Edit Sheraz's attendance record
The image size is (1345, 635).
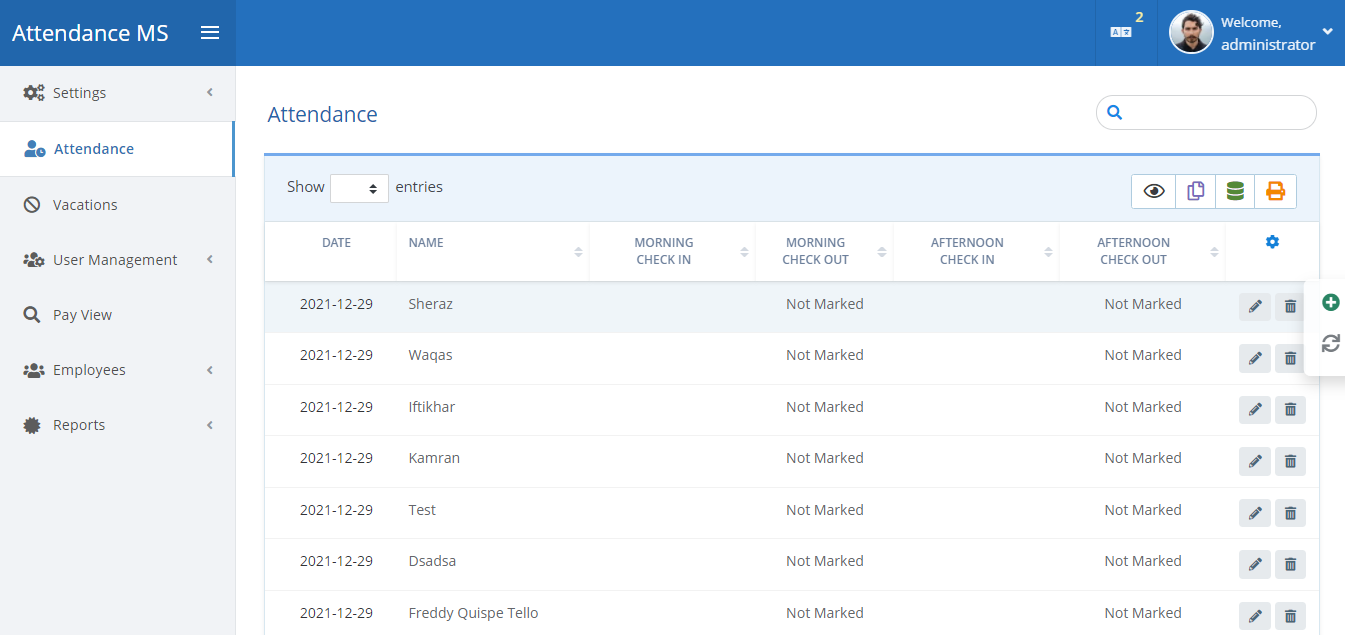pos(1254,307)
